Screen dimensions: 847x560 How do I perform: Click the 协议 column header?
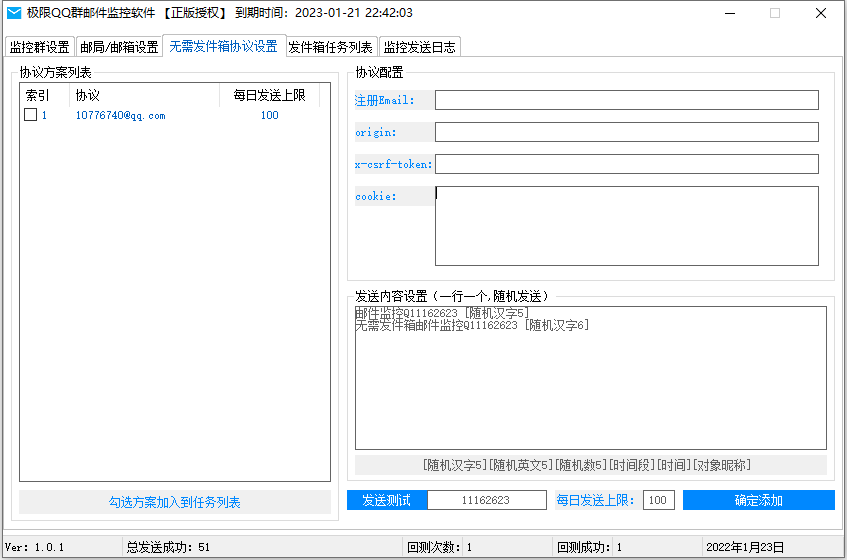144,96
